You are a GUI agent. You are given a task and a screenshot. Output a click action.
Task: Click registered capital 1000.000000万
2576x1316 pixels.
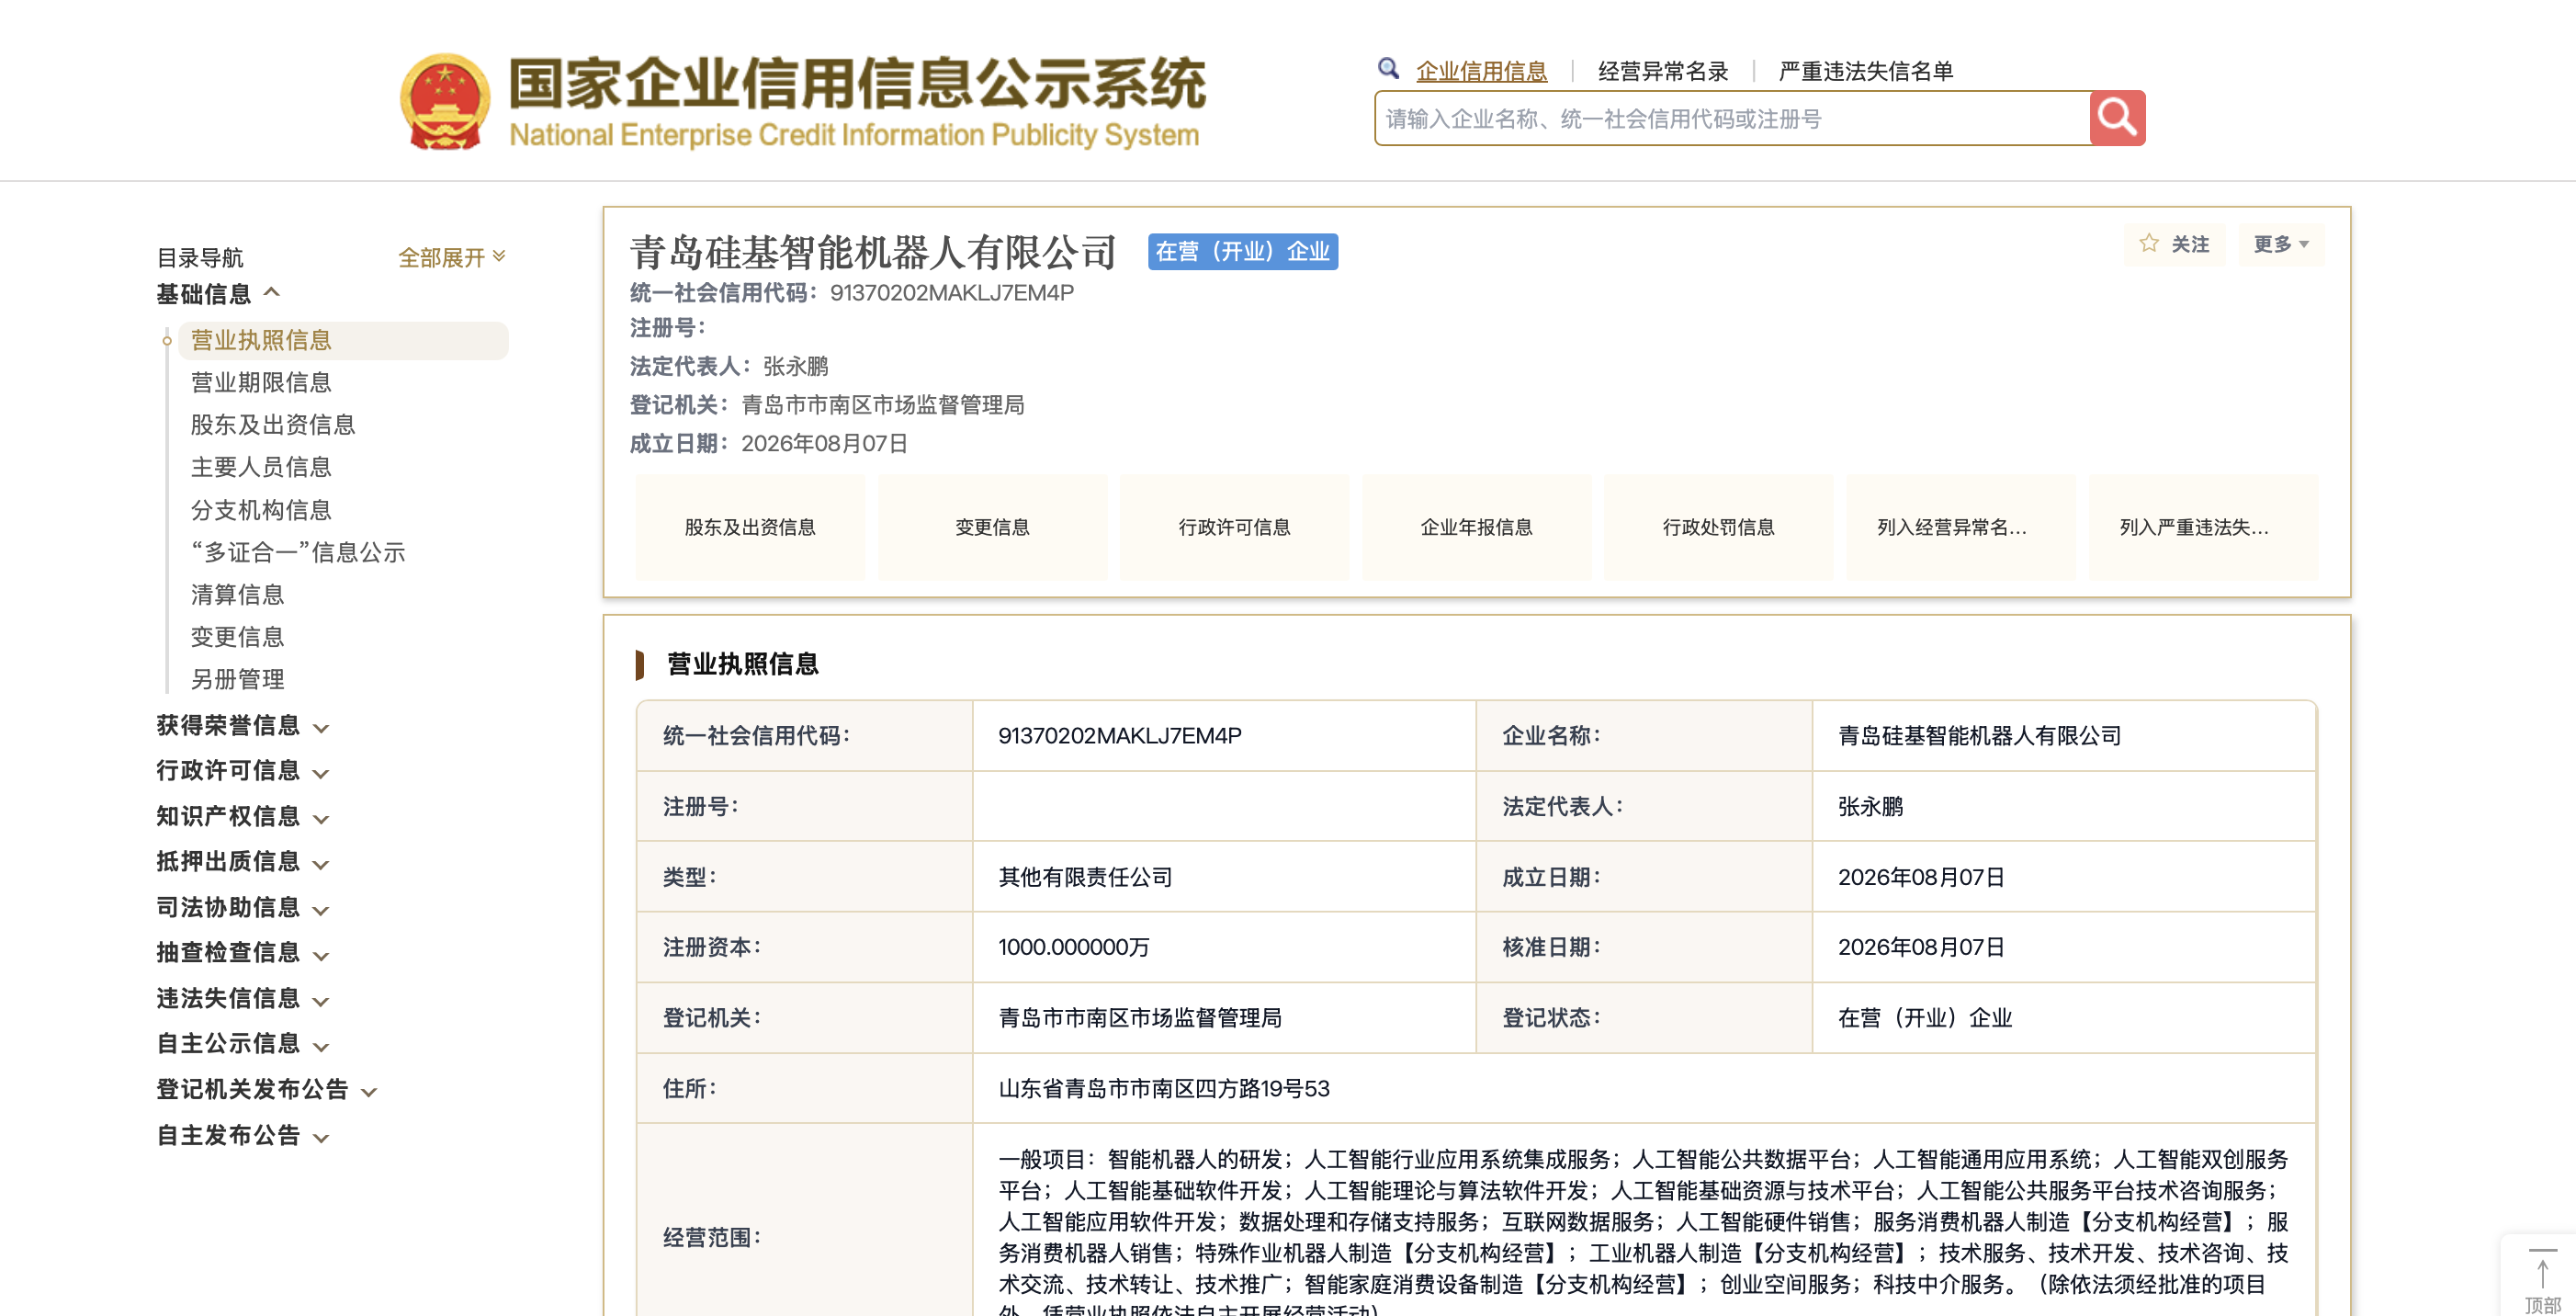(1074, 947)
